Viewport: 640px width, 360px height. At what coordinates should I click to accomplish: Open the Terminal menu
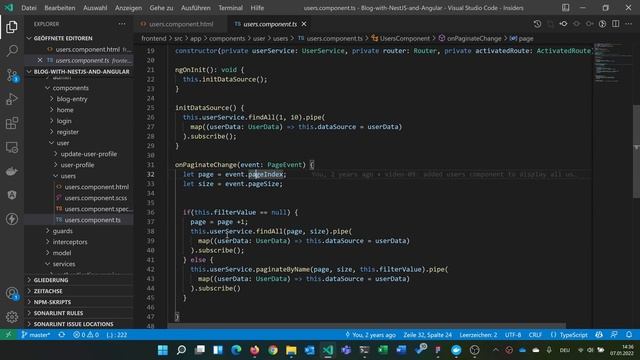[230, 8]
